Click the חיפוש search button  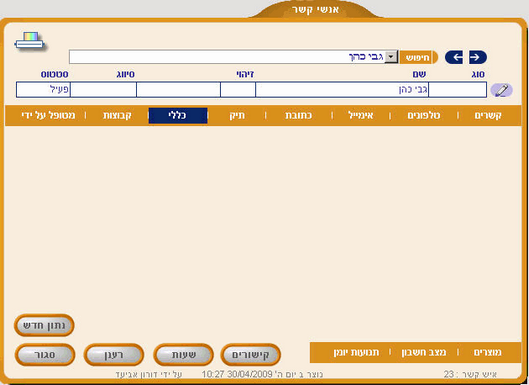(x=418, y=57)
